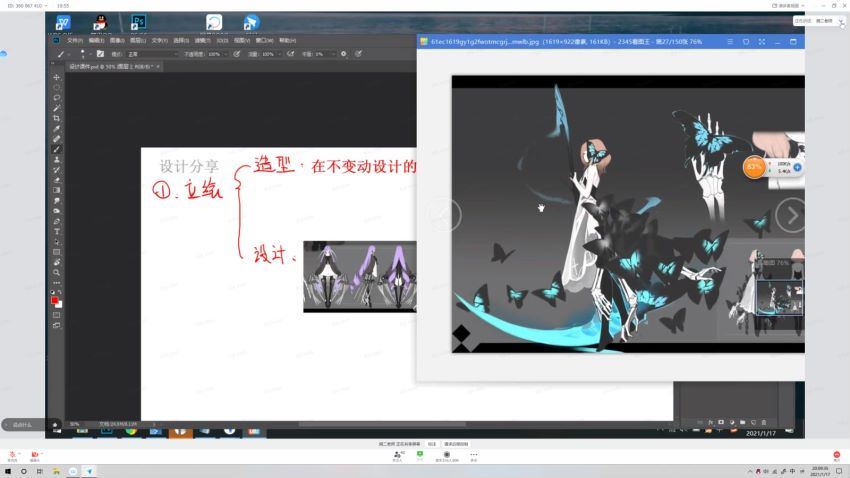Toggle camera video in meeting bar
The height and width of the screenshot is (478, 850).
[x=35, y=455]
